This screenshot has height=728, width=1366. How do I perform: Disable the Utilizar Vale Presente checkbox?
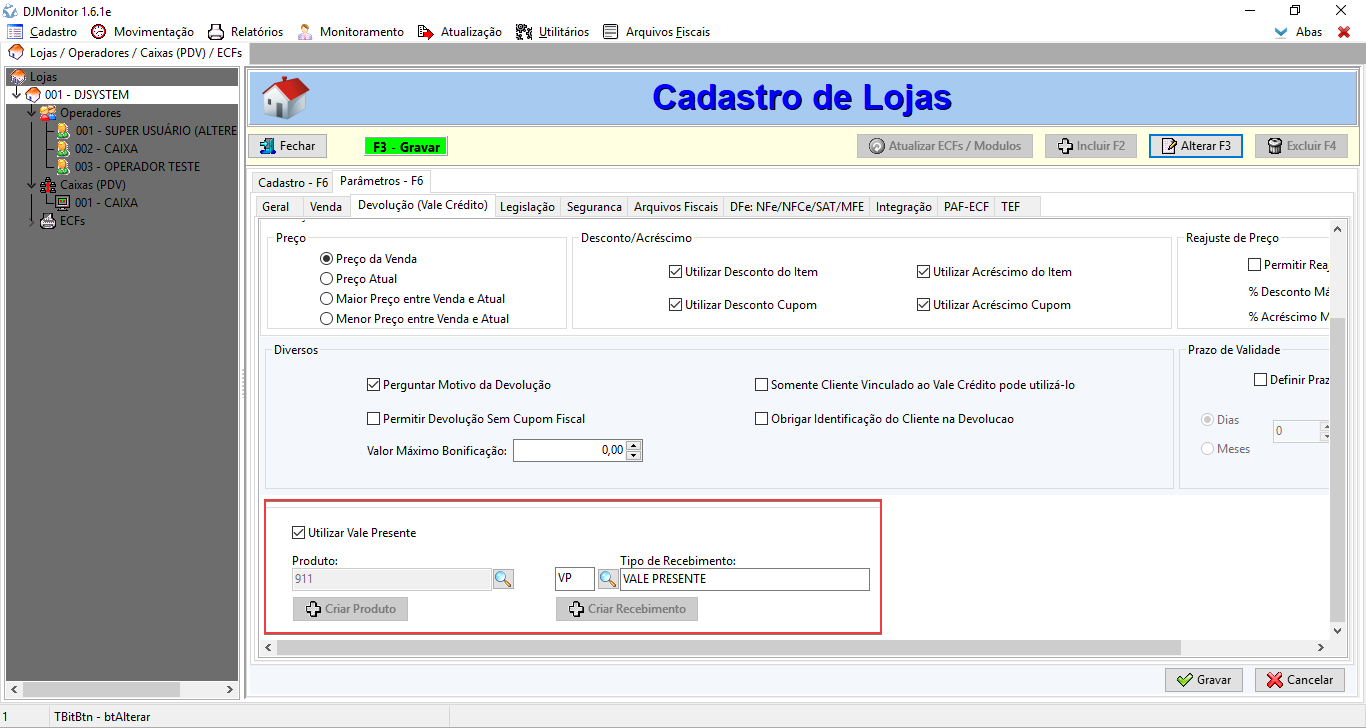[x=298, y=533]
